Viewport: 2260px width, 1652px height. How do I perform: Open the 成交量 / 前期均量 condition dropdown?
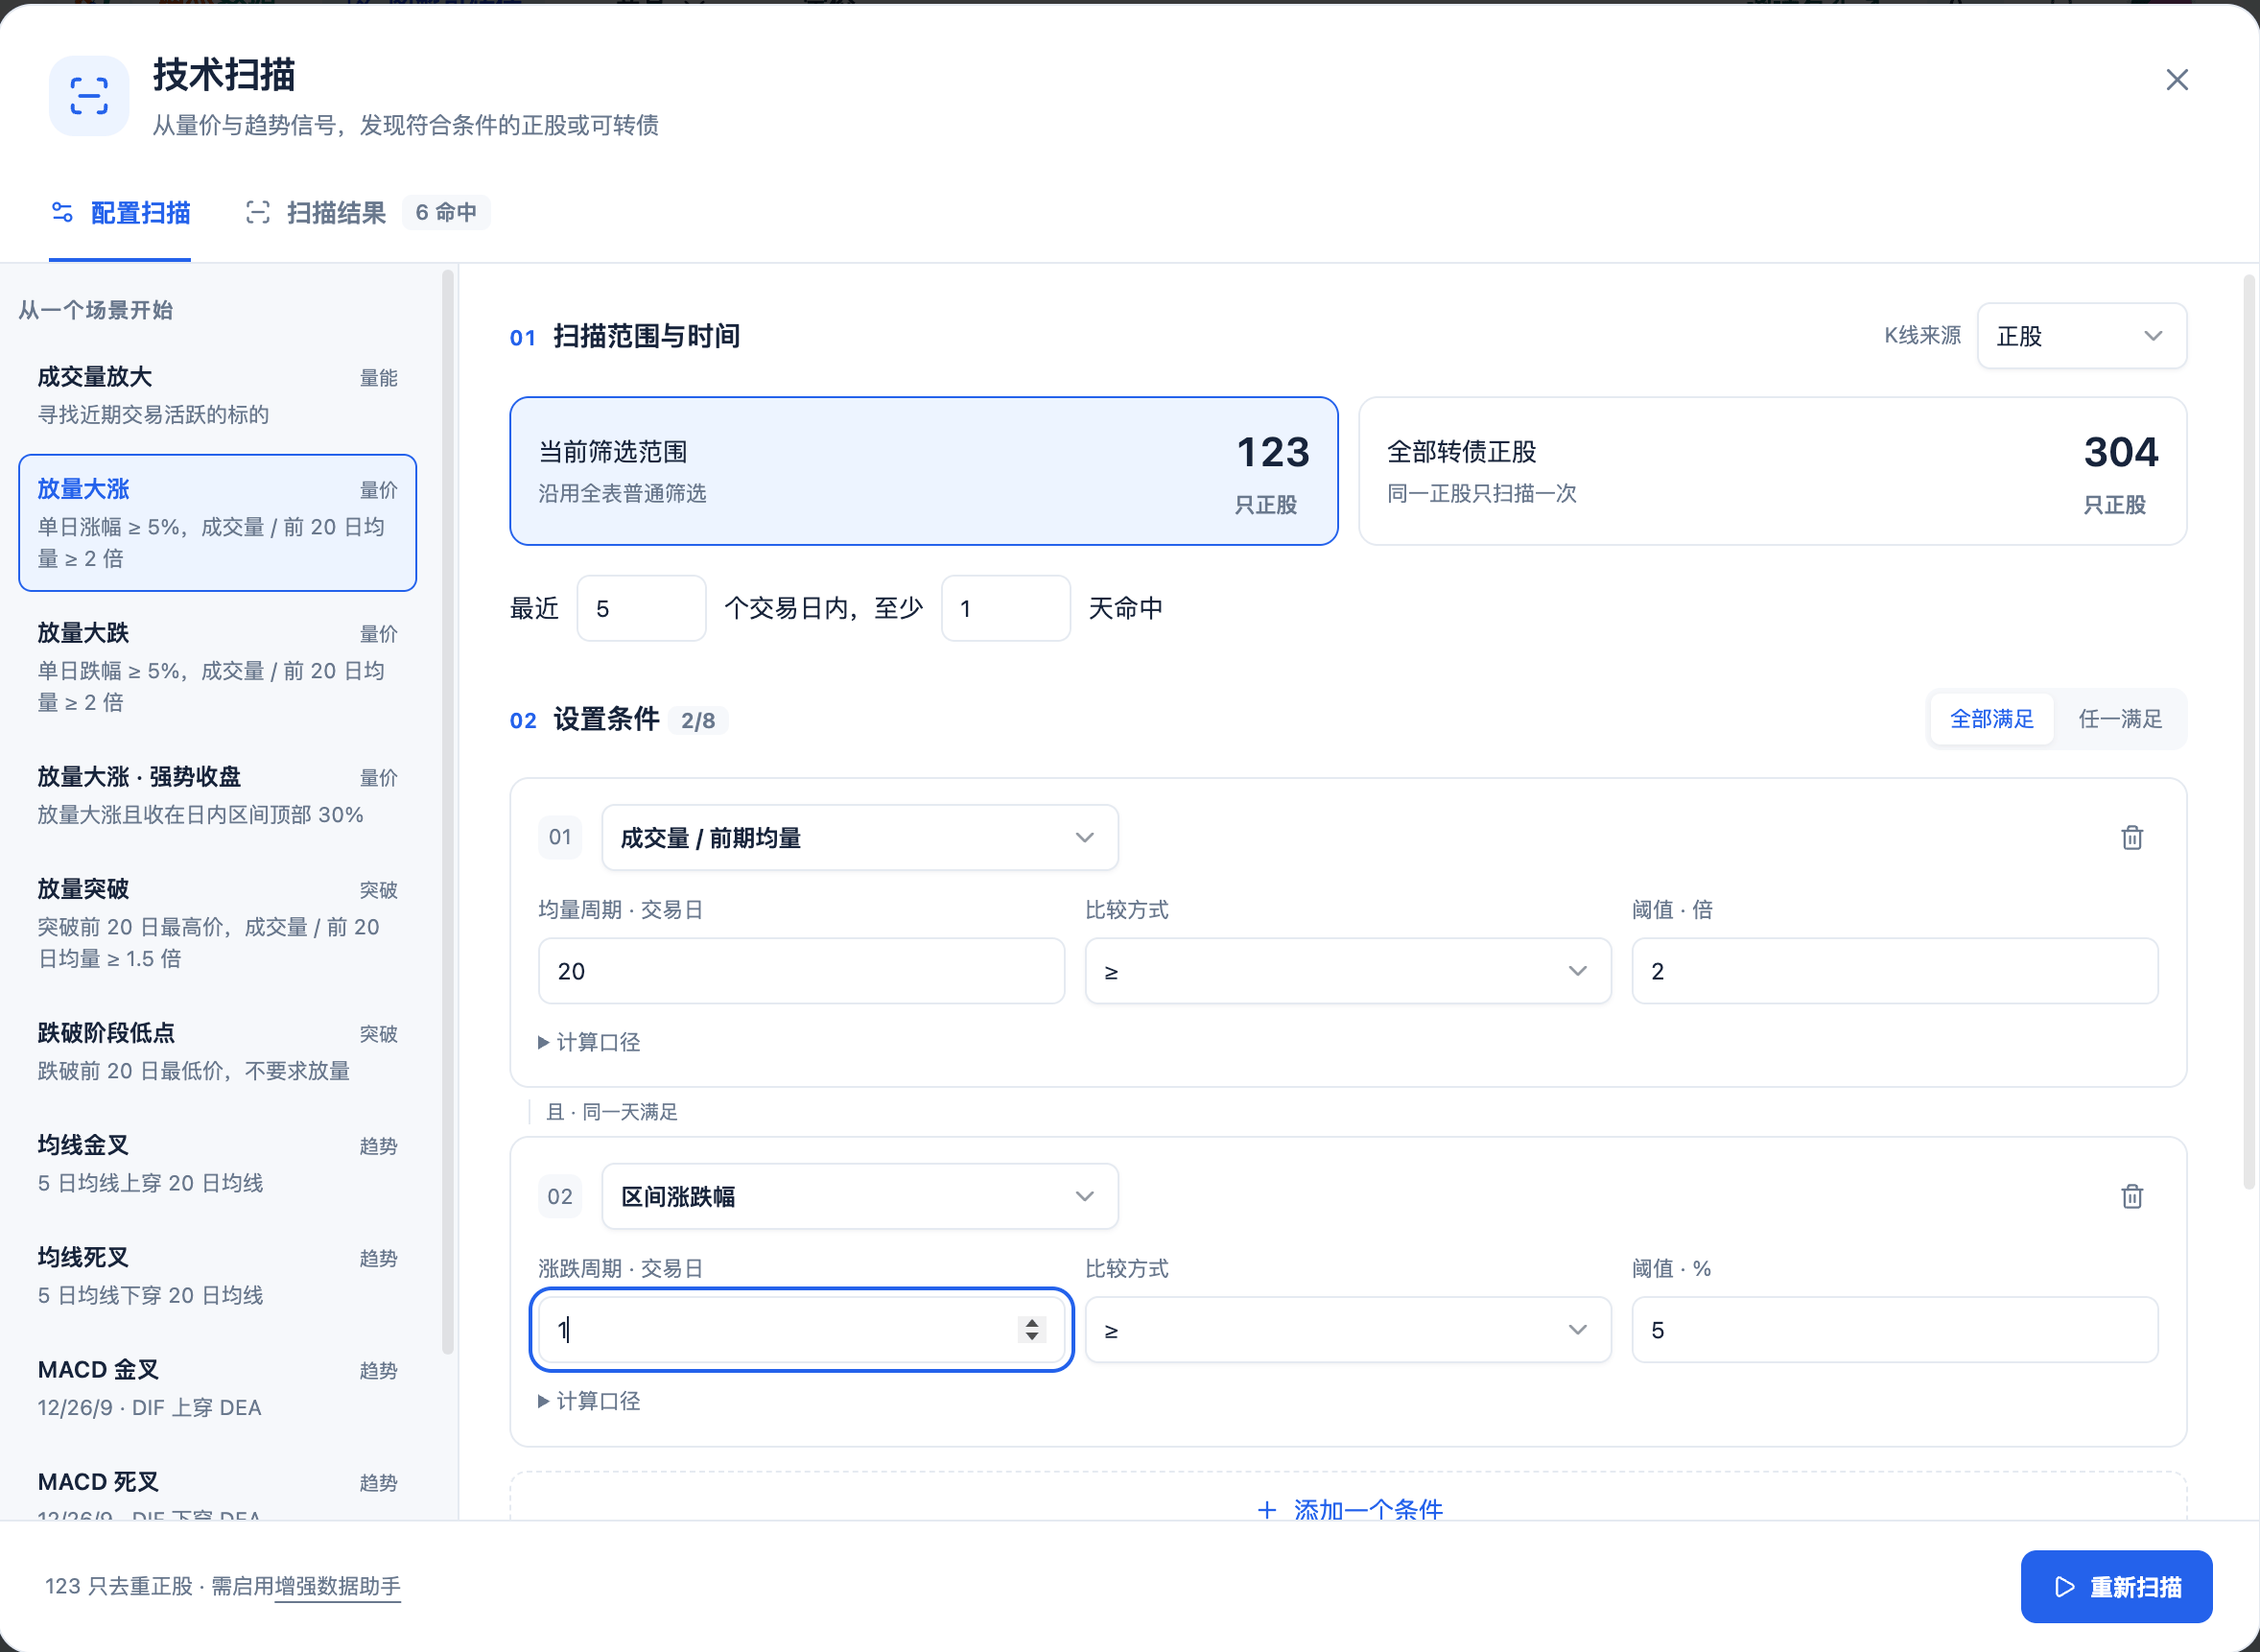point(859,838)
